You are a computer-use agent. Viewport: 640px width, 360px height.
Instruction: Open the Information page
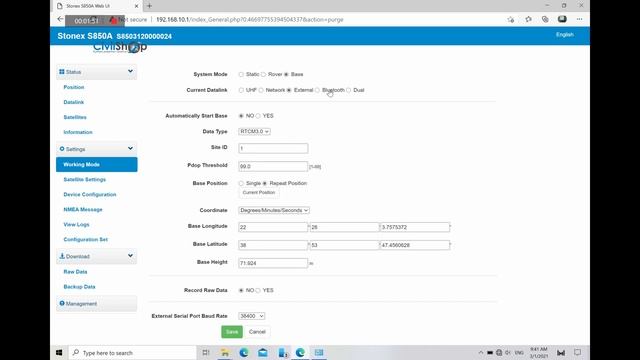pos(78,132)
